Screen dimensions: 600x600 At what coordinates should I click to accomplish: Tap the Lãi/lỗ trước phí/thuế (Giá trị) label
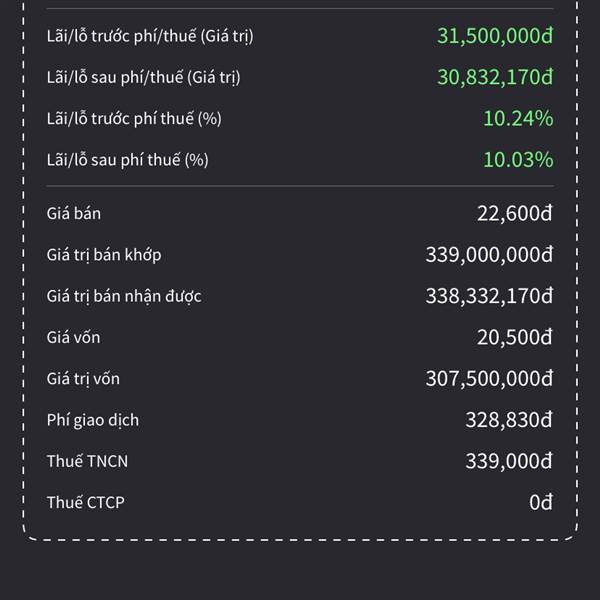pyautogui.click(x=150, y=36)
